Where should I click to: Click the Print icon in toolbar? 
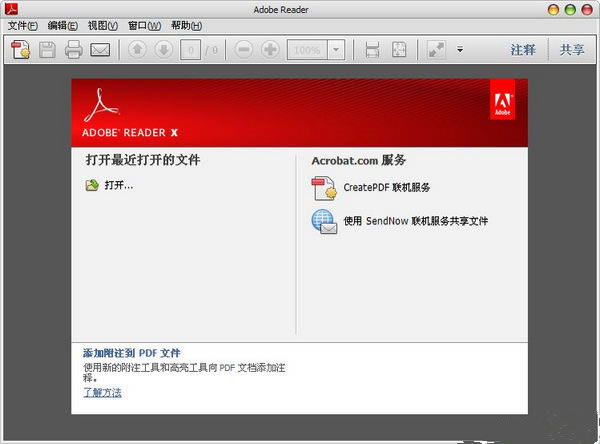pos(73,50)
